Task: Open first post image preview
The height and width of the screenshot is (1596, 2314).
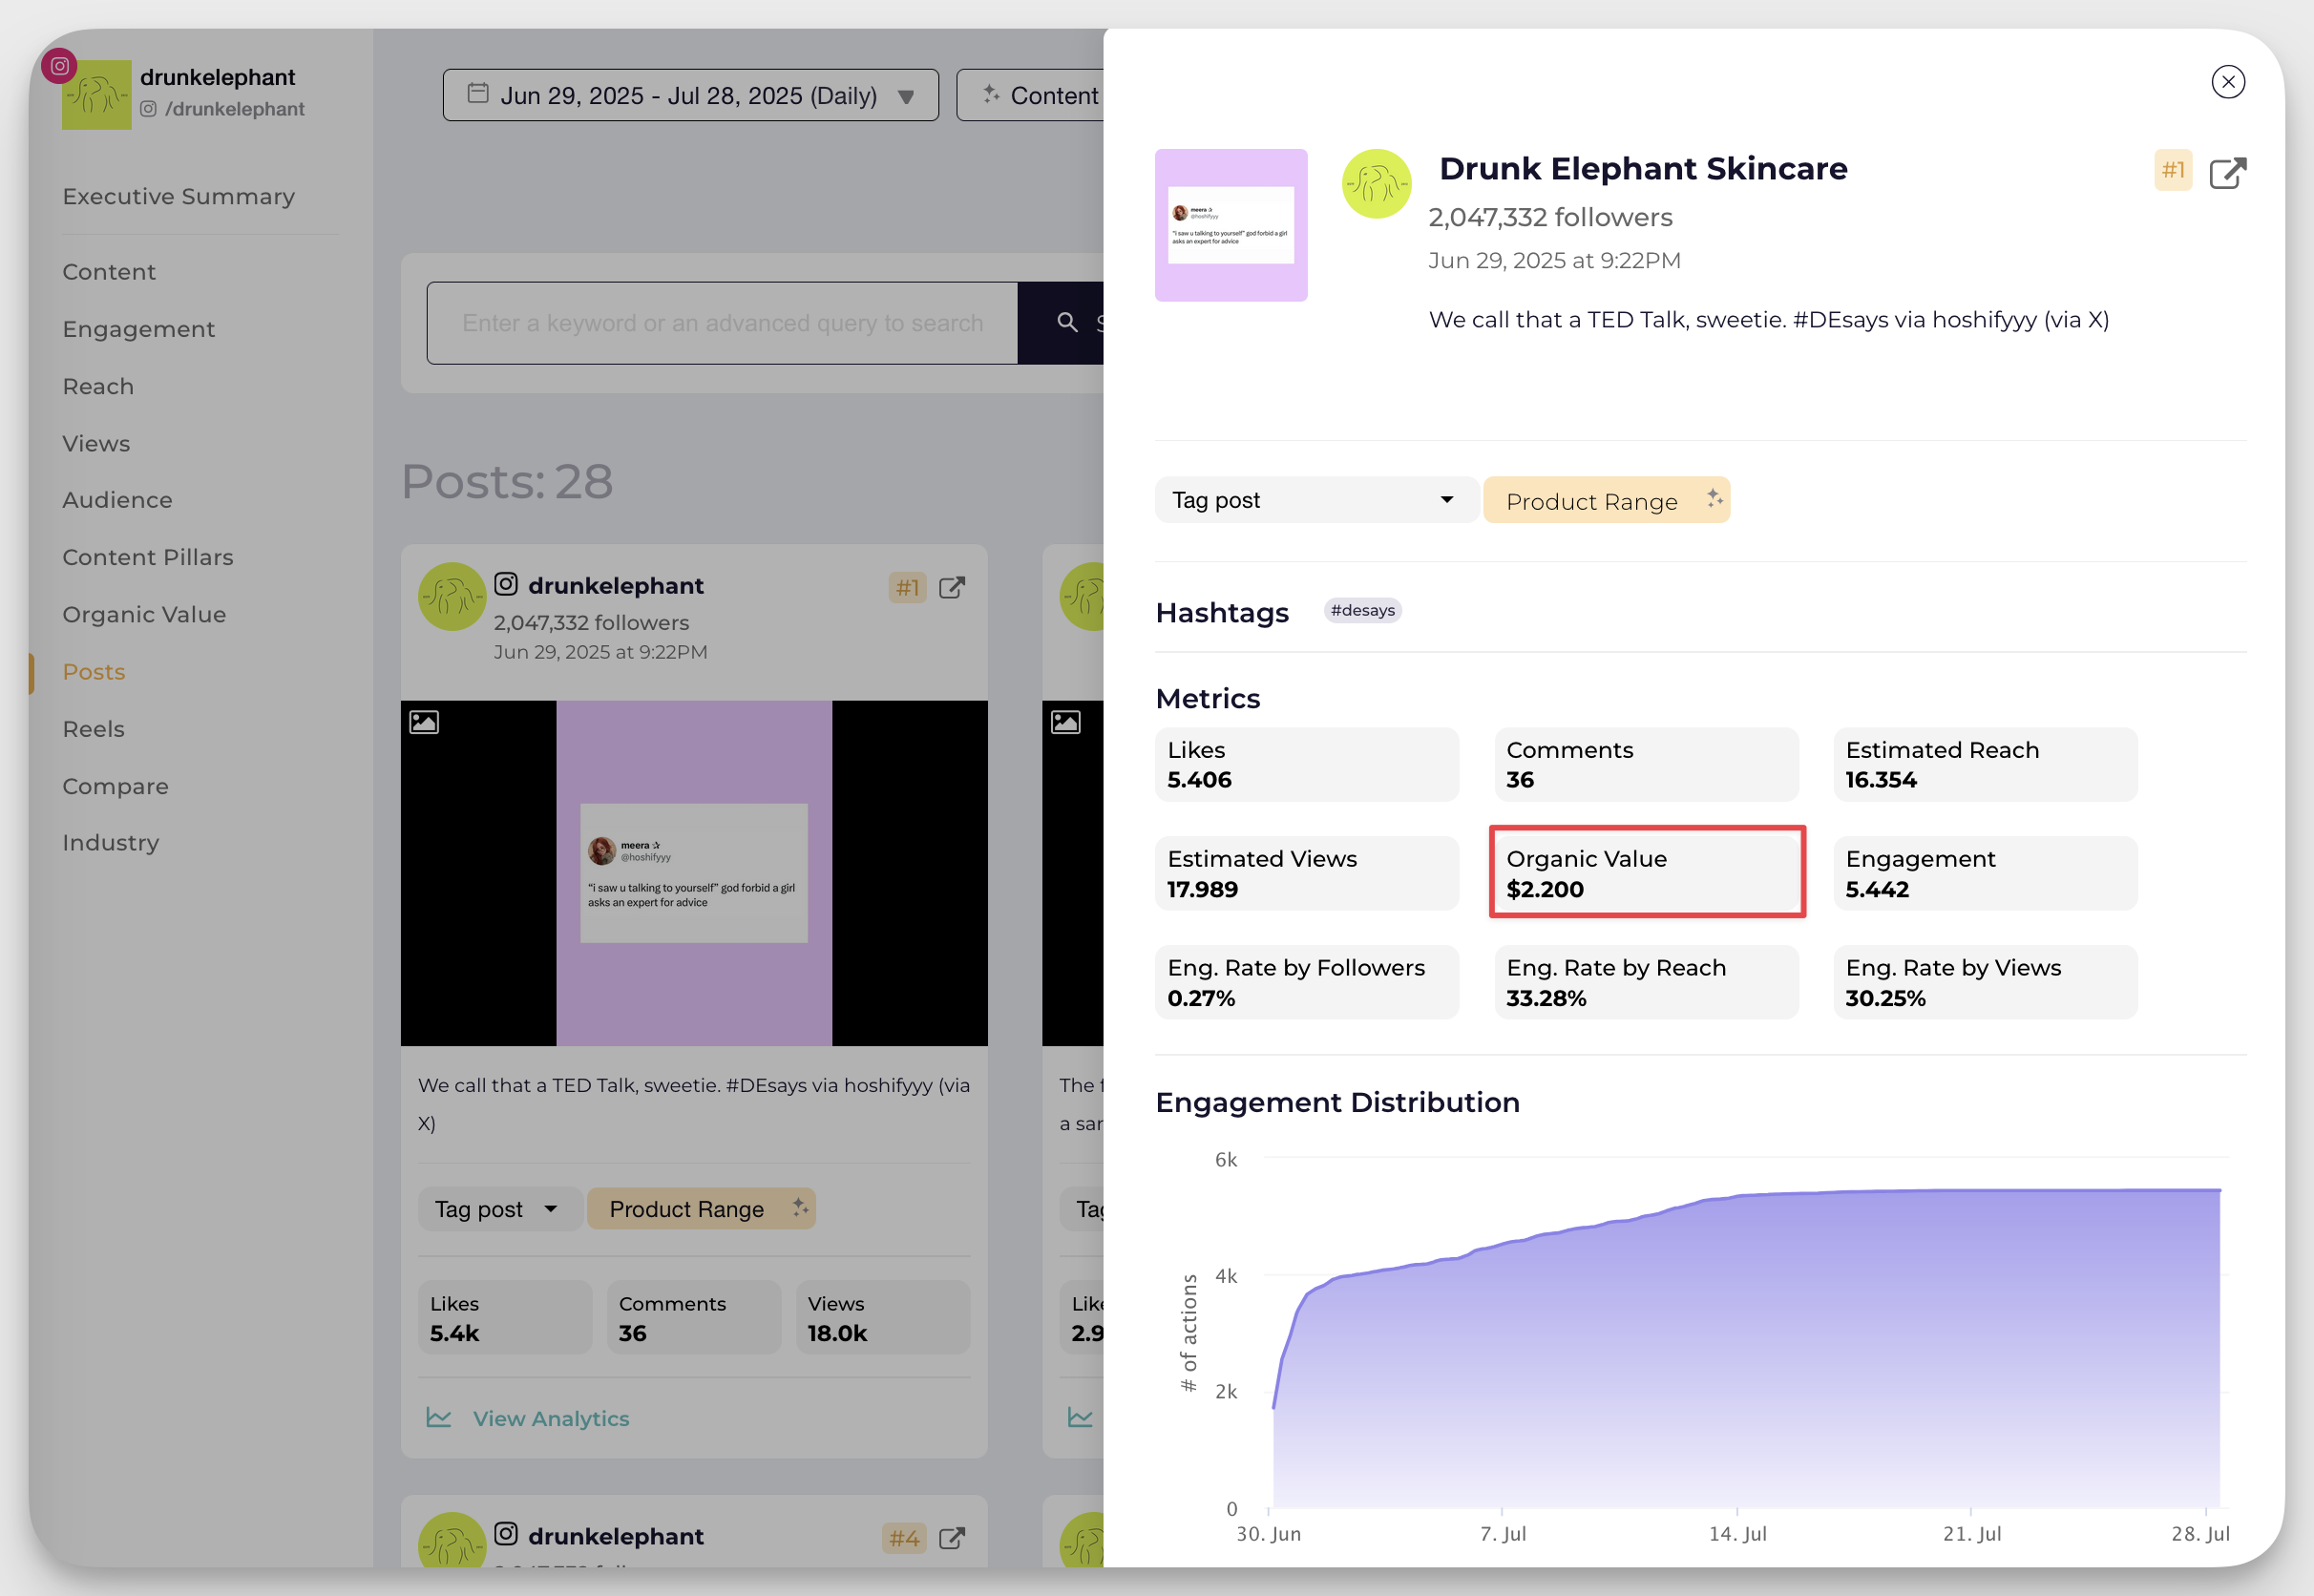Action: pyautogui.click(x=694, y=873)
